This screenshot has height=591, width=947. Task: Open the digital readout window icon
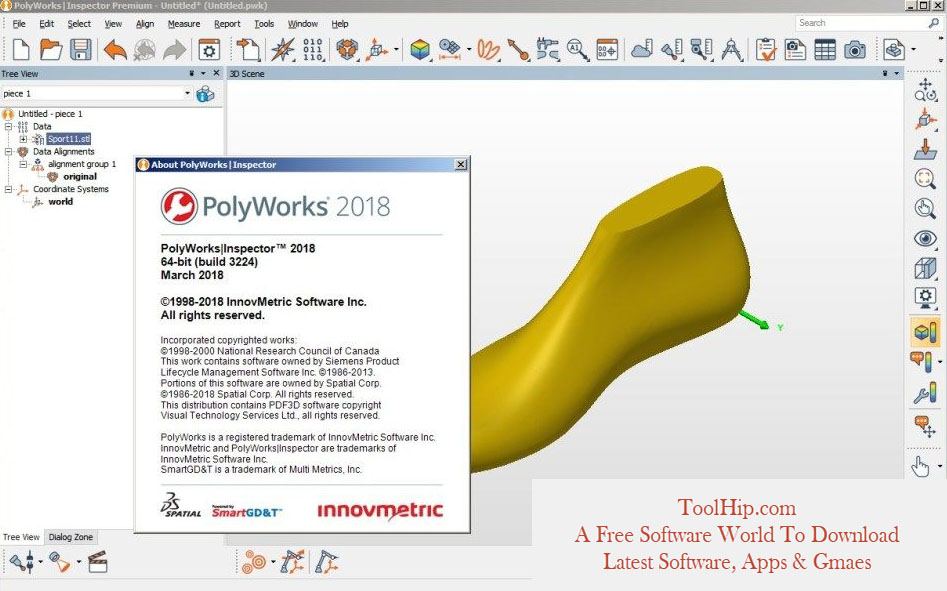click(607, 50)
